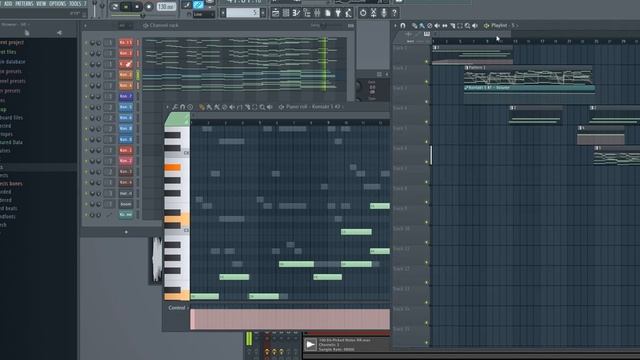
Task: Open the piano roll magnet snap icon
Action: click(182, 107)
